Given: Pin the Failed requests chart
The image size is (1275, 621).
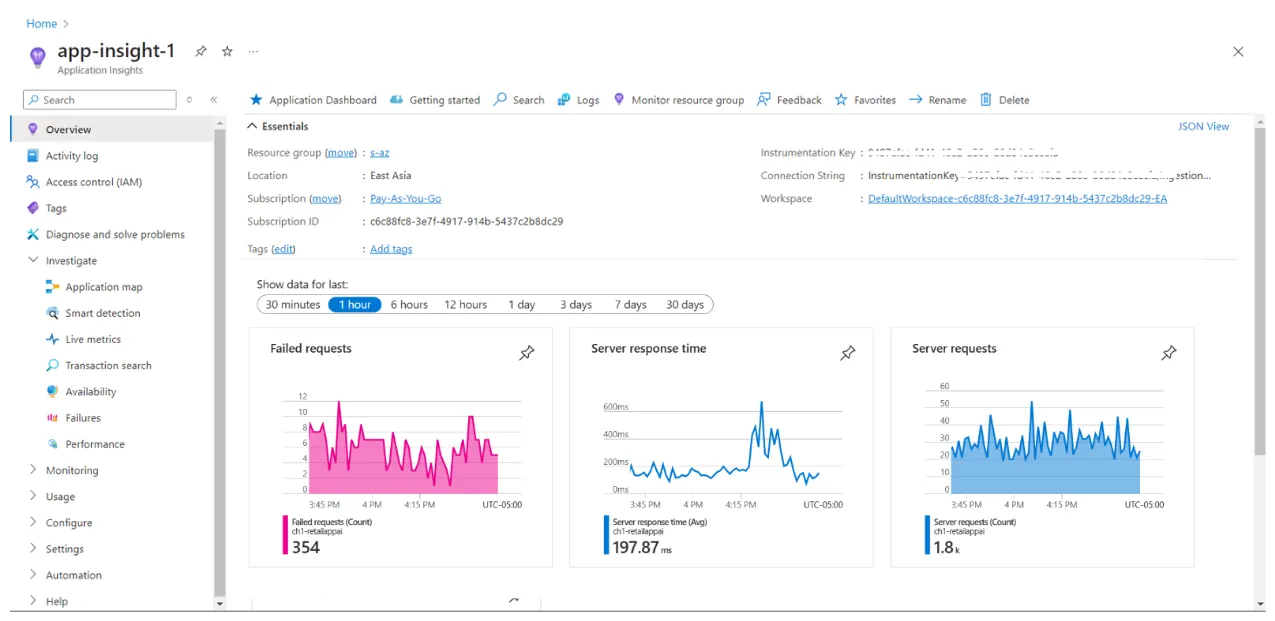Looking at the screenshot, I should pos(527,353).
